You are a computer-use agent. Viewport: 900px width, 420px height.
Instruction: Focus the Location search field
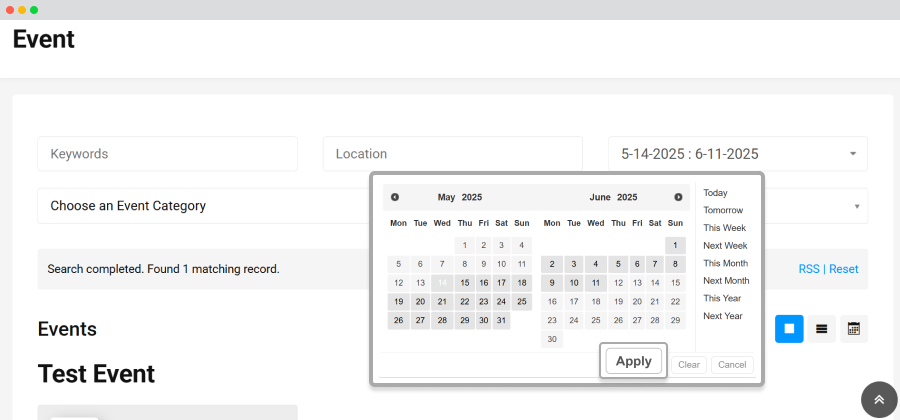453,154
